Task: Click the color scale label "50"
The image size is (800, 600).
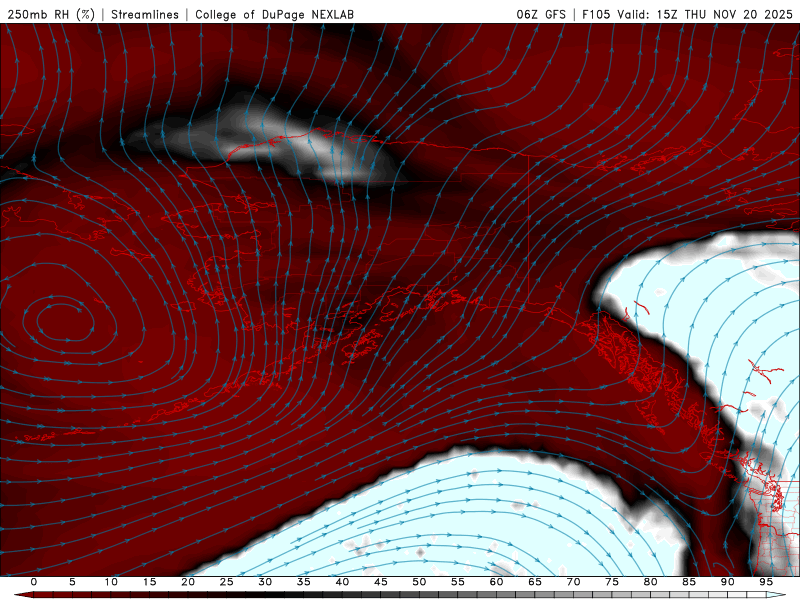Action: 419,582
